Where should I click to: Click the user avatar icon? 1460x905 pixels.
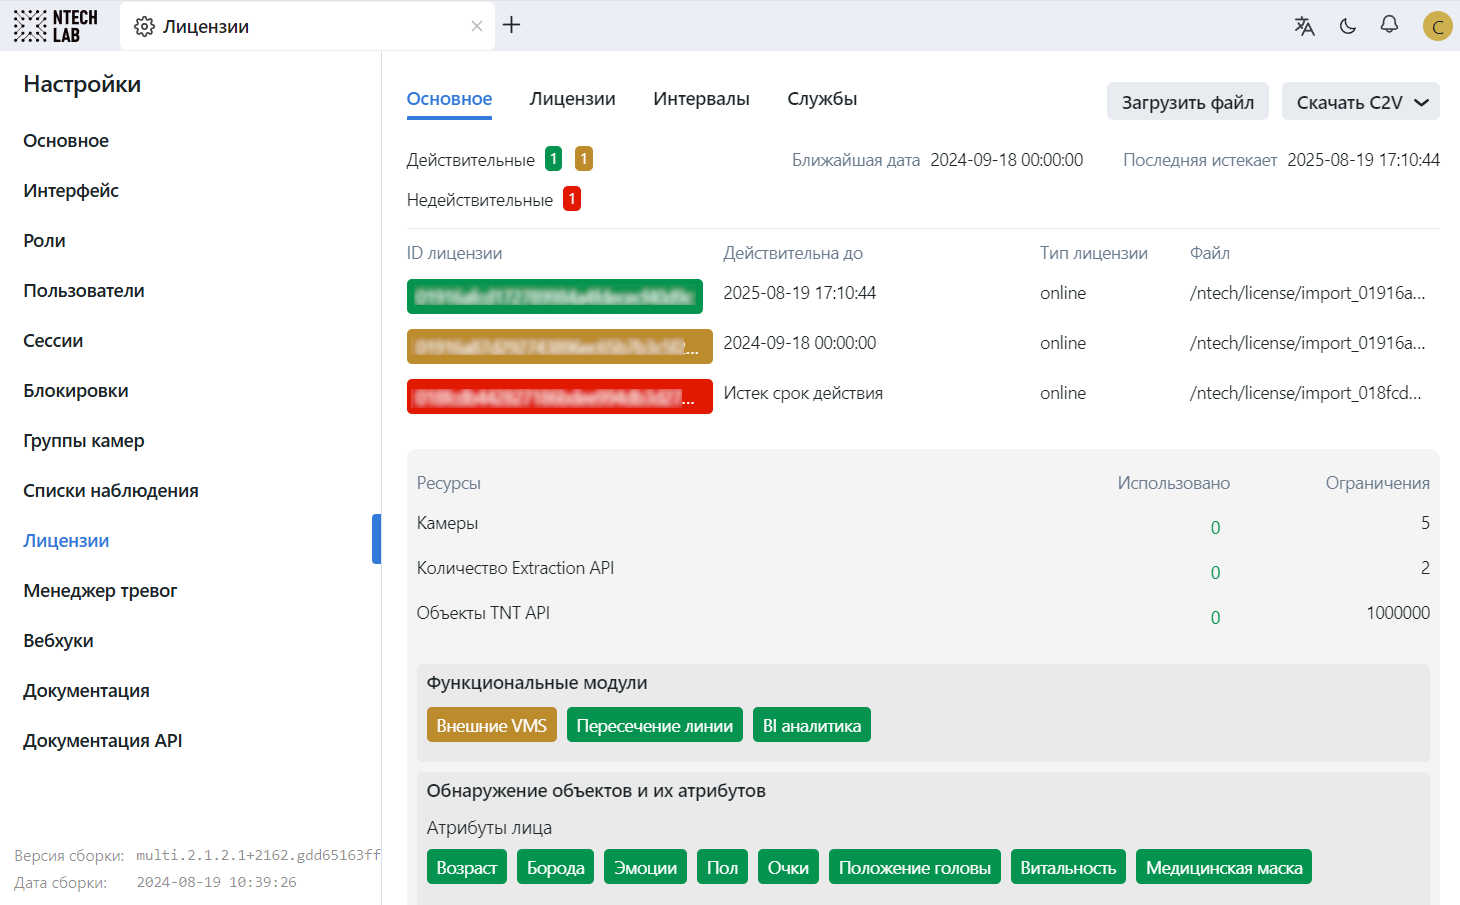click(x=1437, y=26)
